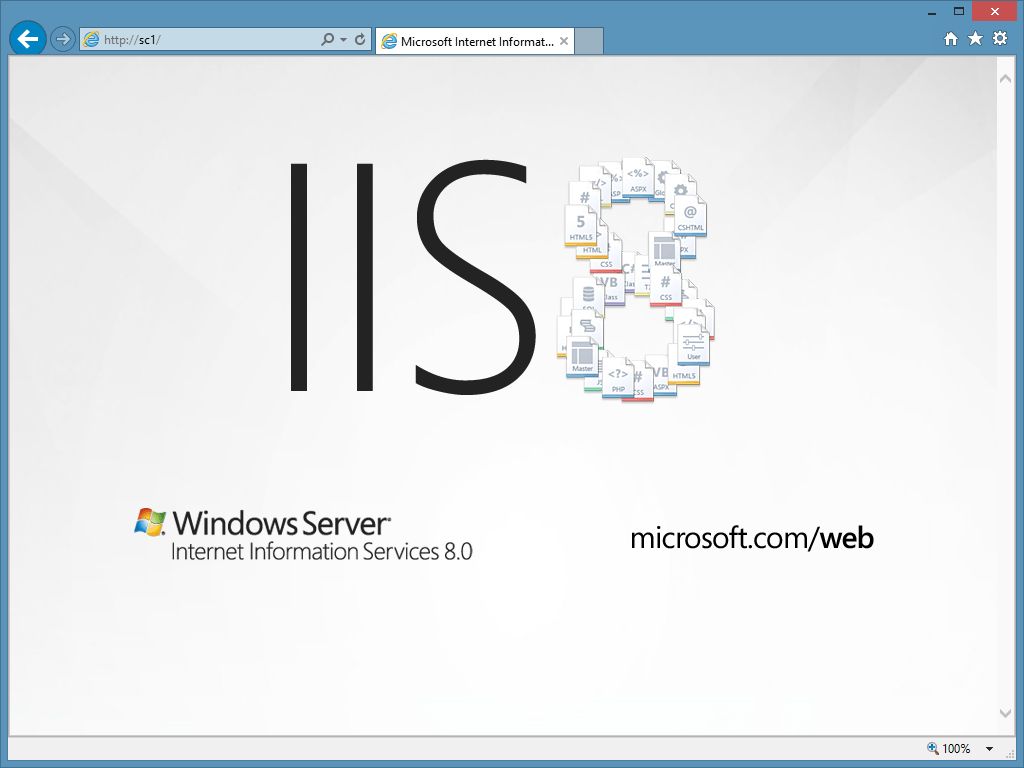Click the User file icon with sliders
Viewport: 1024px width, 768px height.
click(694, 345)
